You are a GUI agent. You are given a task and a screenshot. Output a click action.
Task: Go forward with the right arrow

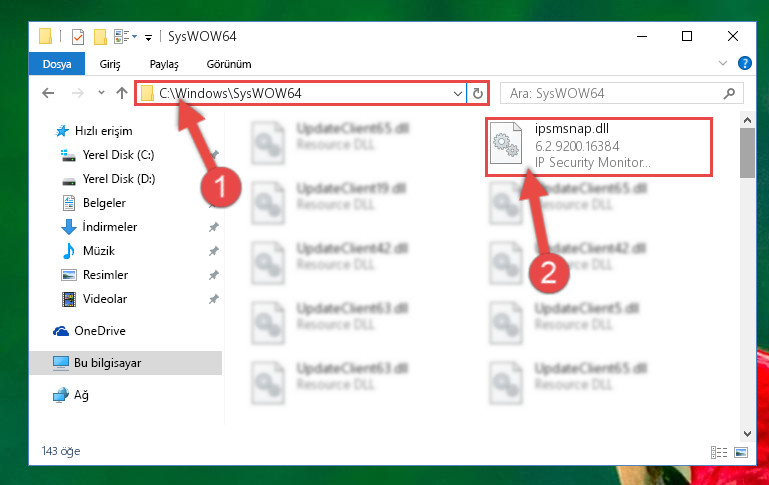click(77, 93)
